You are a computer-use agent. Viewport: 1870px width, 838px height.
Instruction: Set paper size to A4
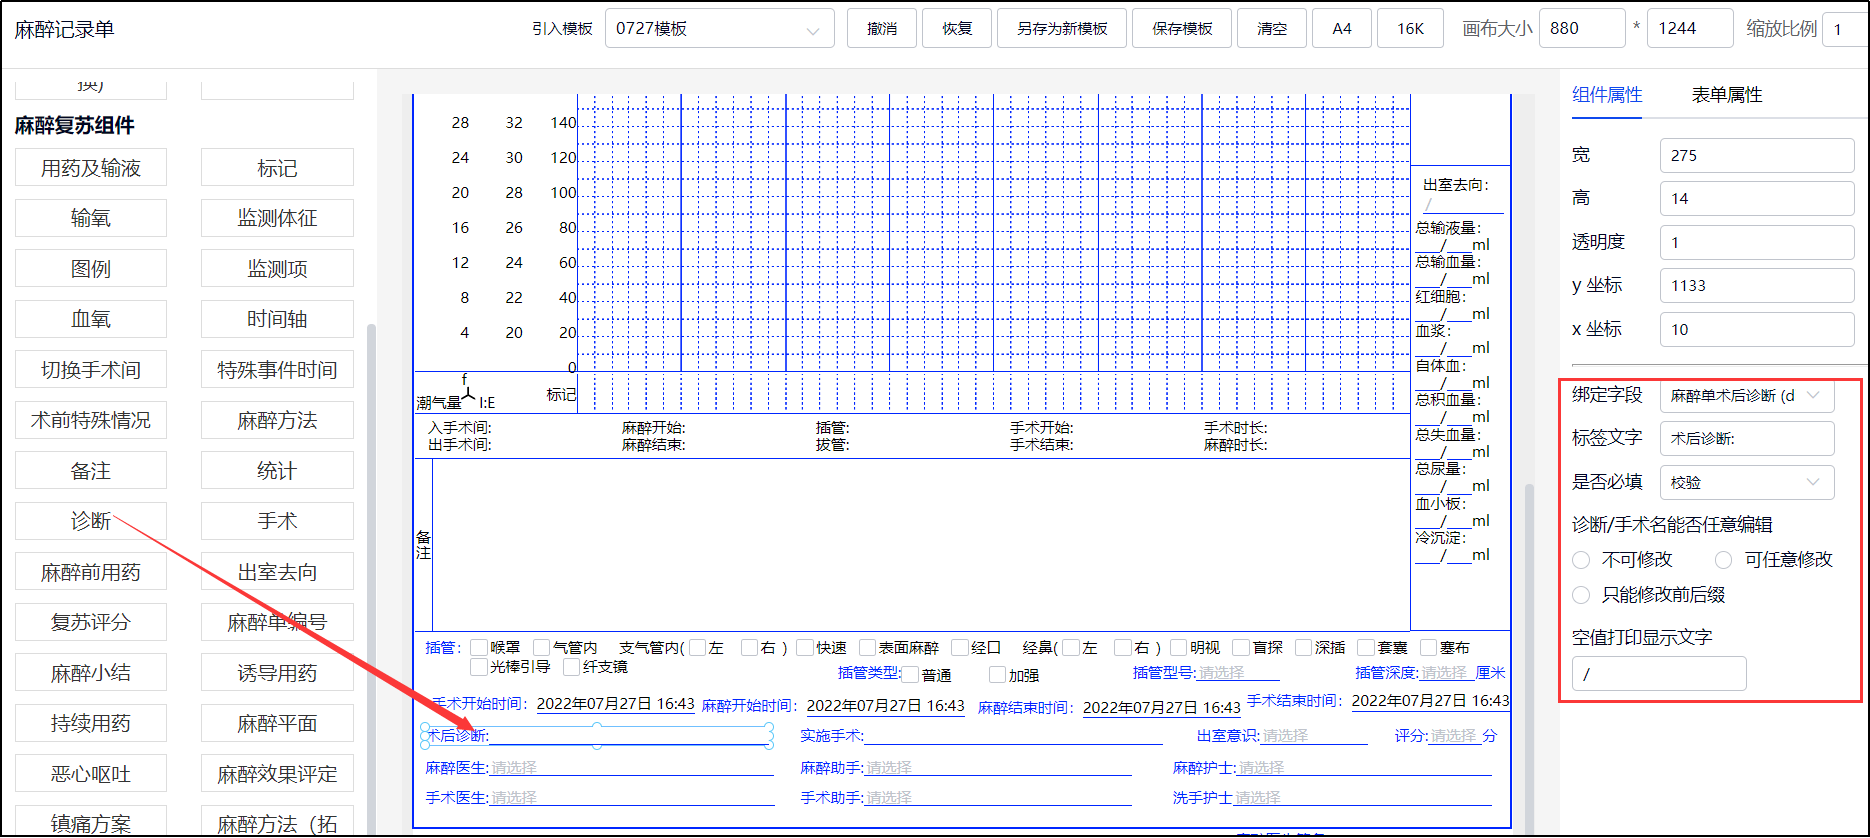1342,29
